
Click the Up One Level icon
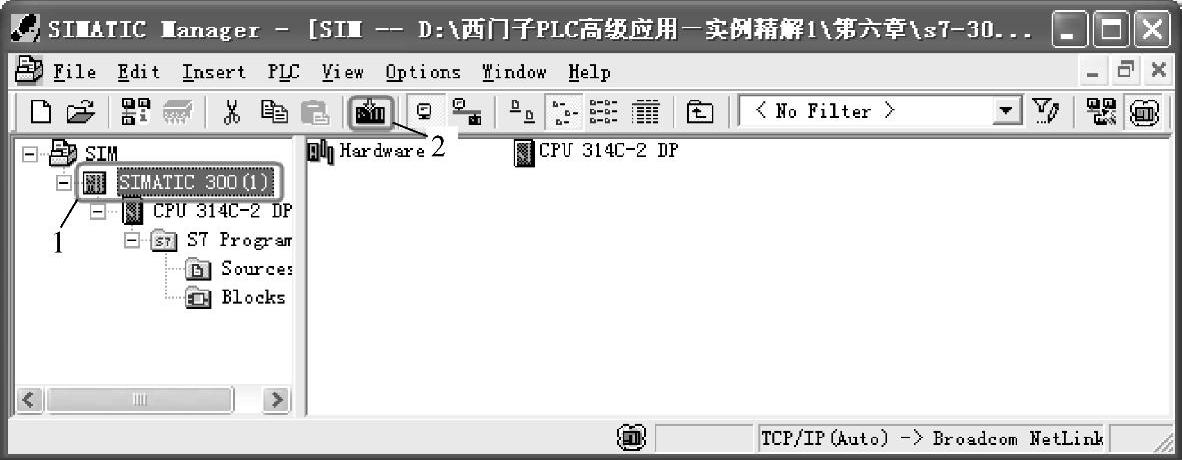tap(700, 112)
